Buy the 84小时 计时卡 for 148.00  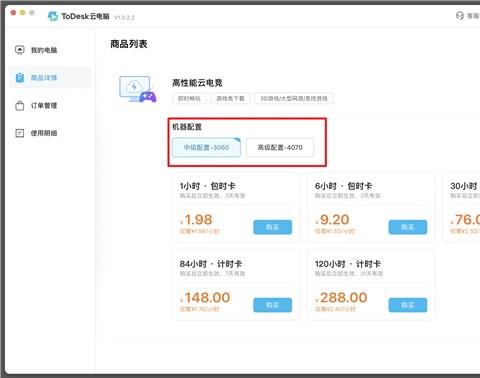272,305
